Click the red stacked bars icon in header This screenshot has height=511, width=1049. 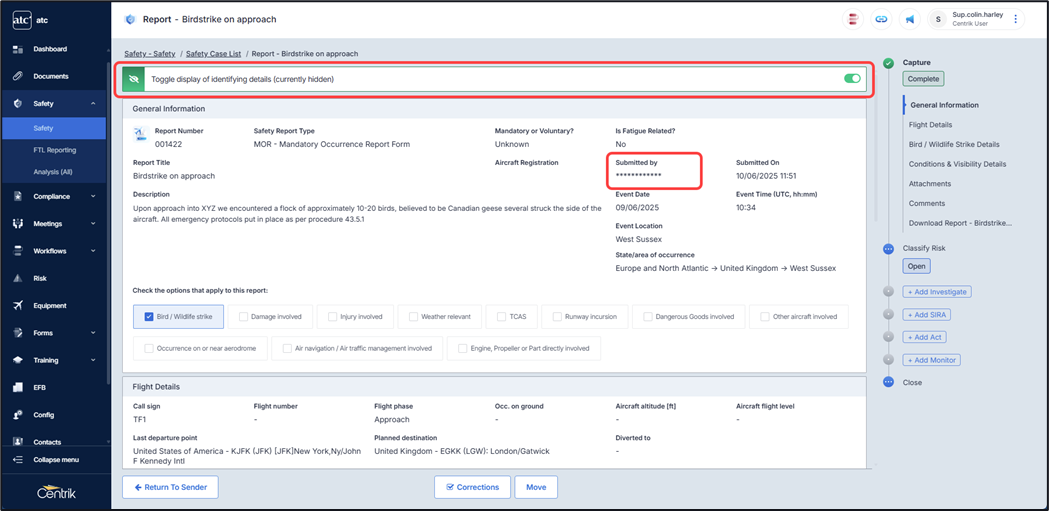tap(853, 19)
